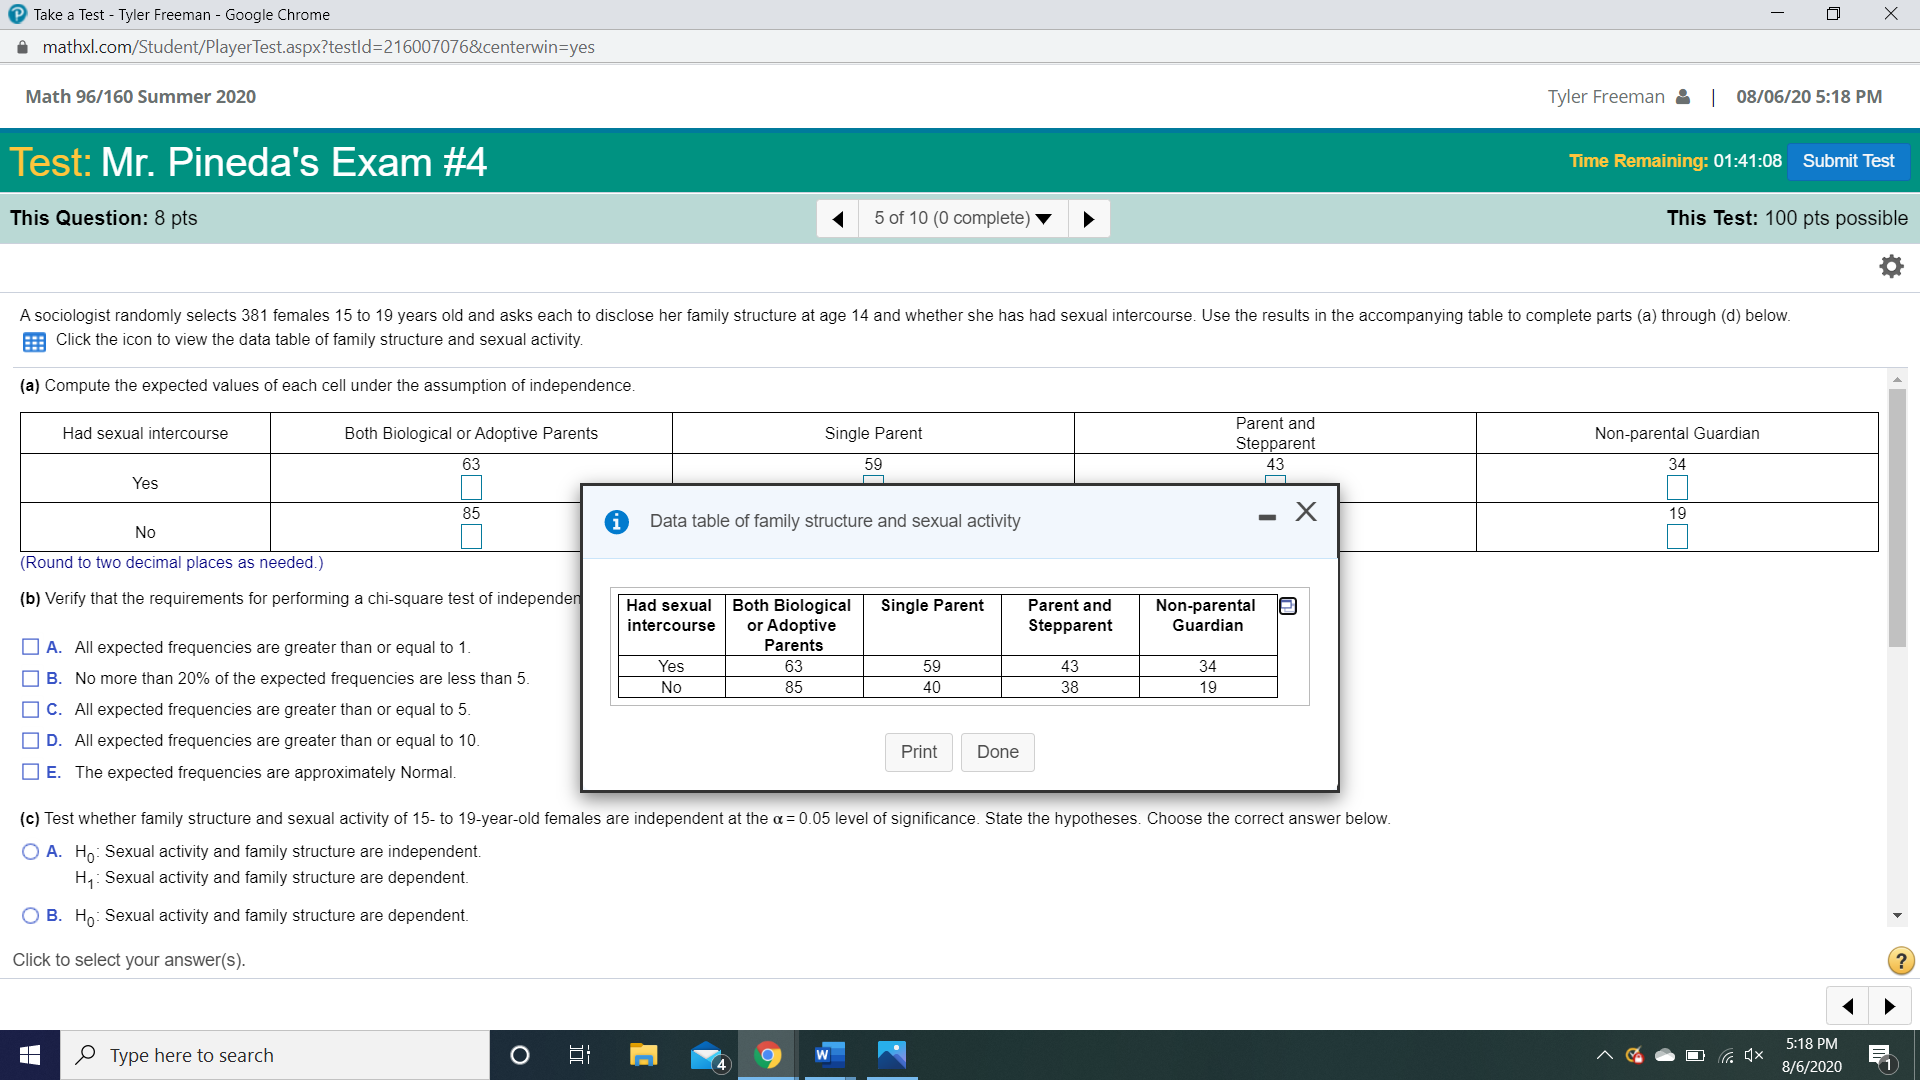This screenshot has width=1920, height=1080.
Task: Click the help question mark icon
Action: [x=1900, y=961]
